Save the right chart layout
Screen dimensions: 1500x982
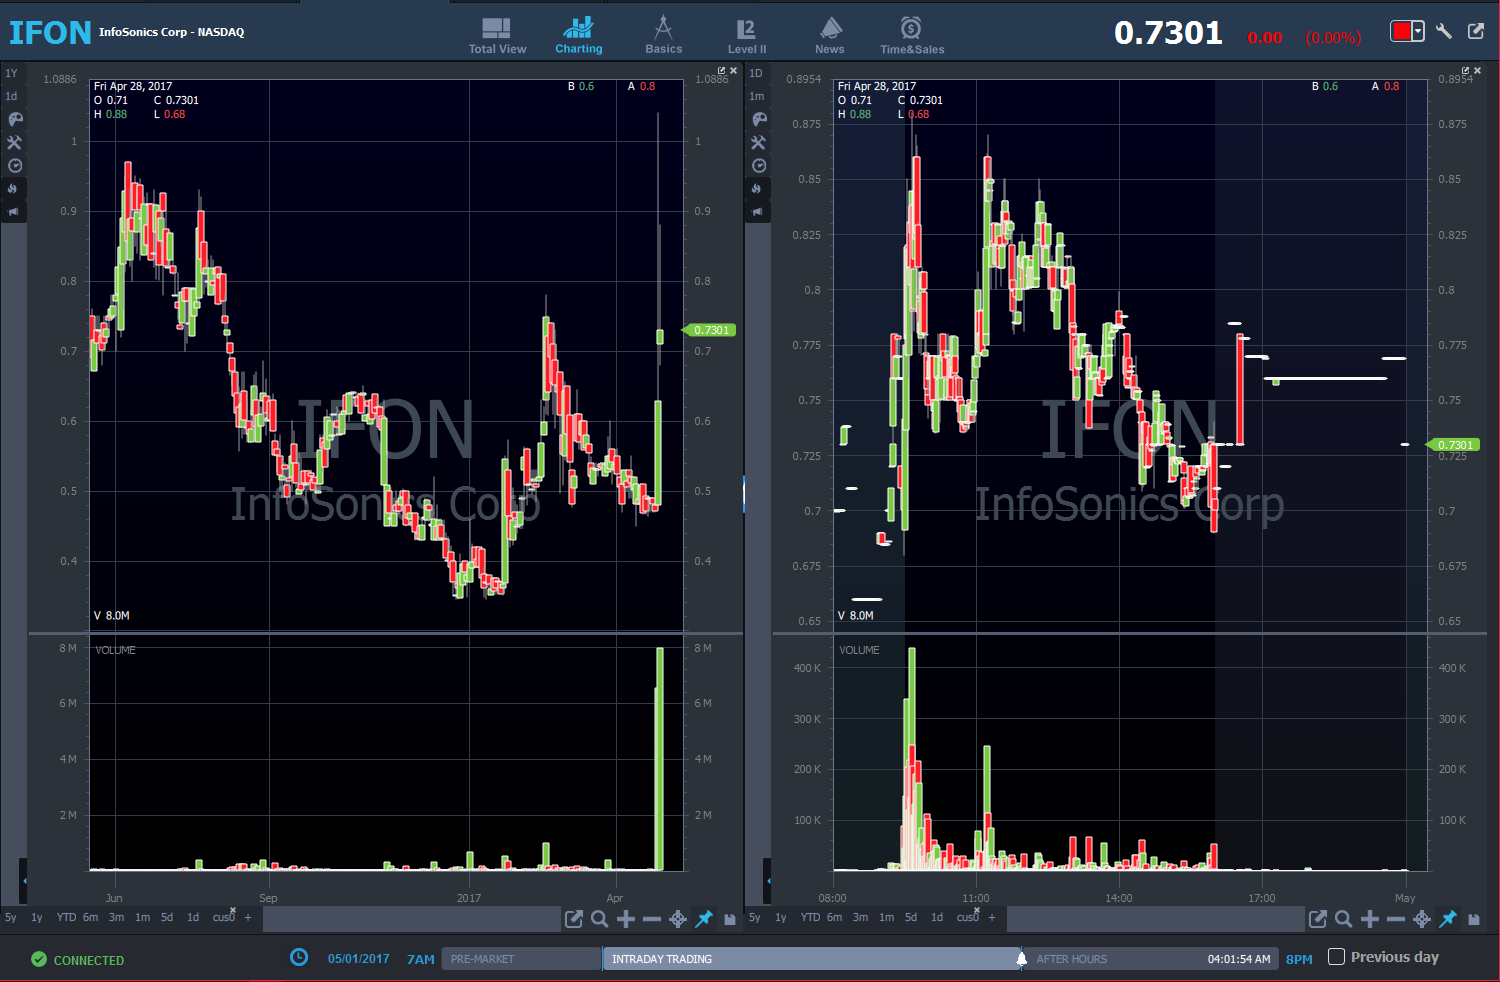coord(1474,919)
